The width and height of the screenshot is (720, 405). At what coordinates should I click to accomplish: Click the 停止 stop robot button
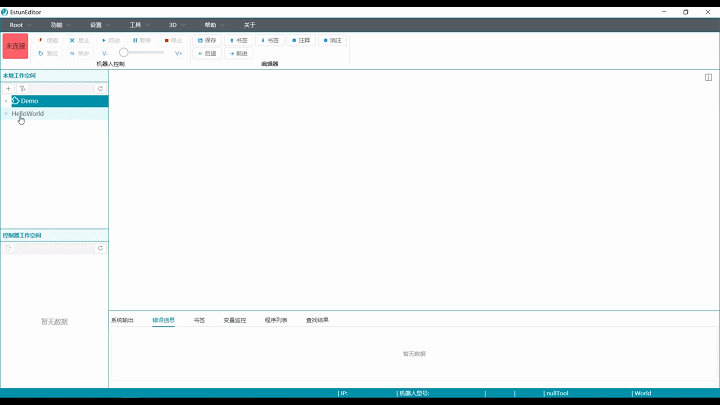click(x=173, y=40)
